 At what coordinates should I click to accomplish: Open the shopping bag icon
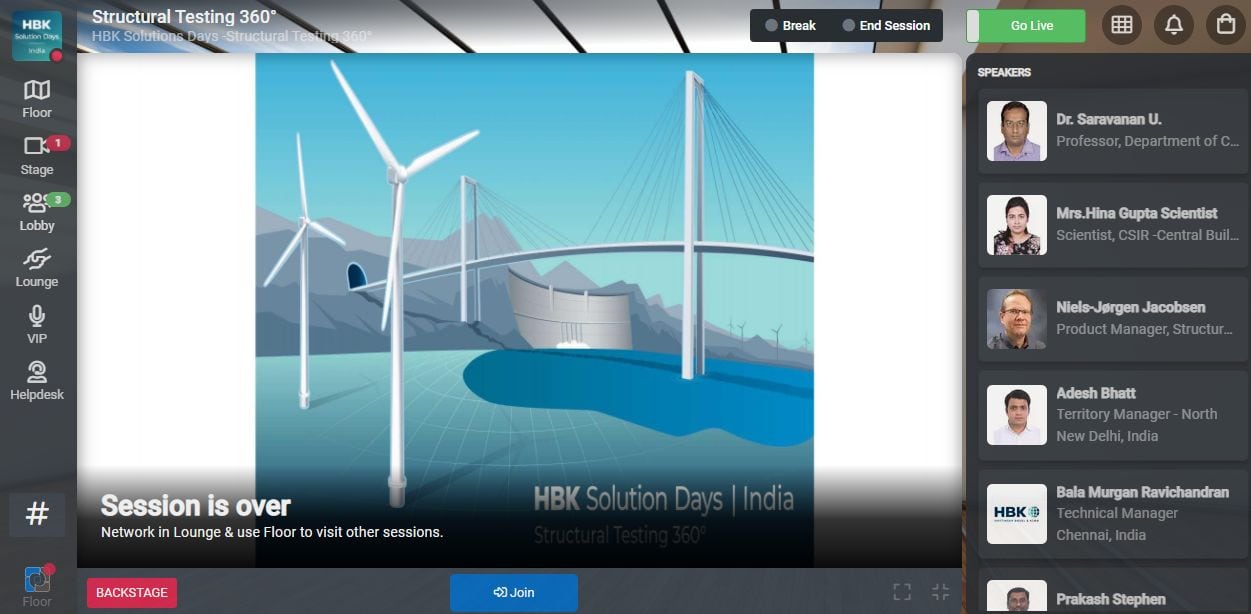click(x=1225, y=26)
